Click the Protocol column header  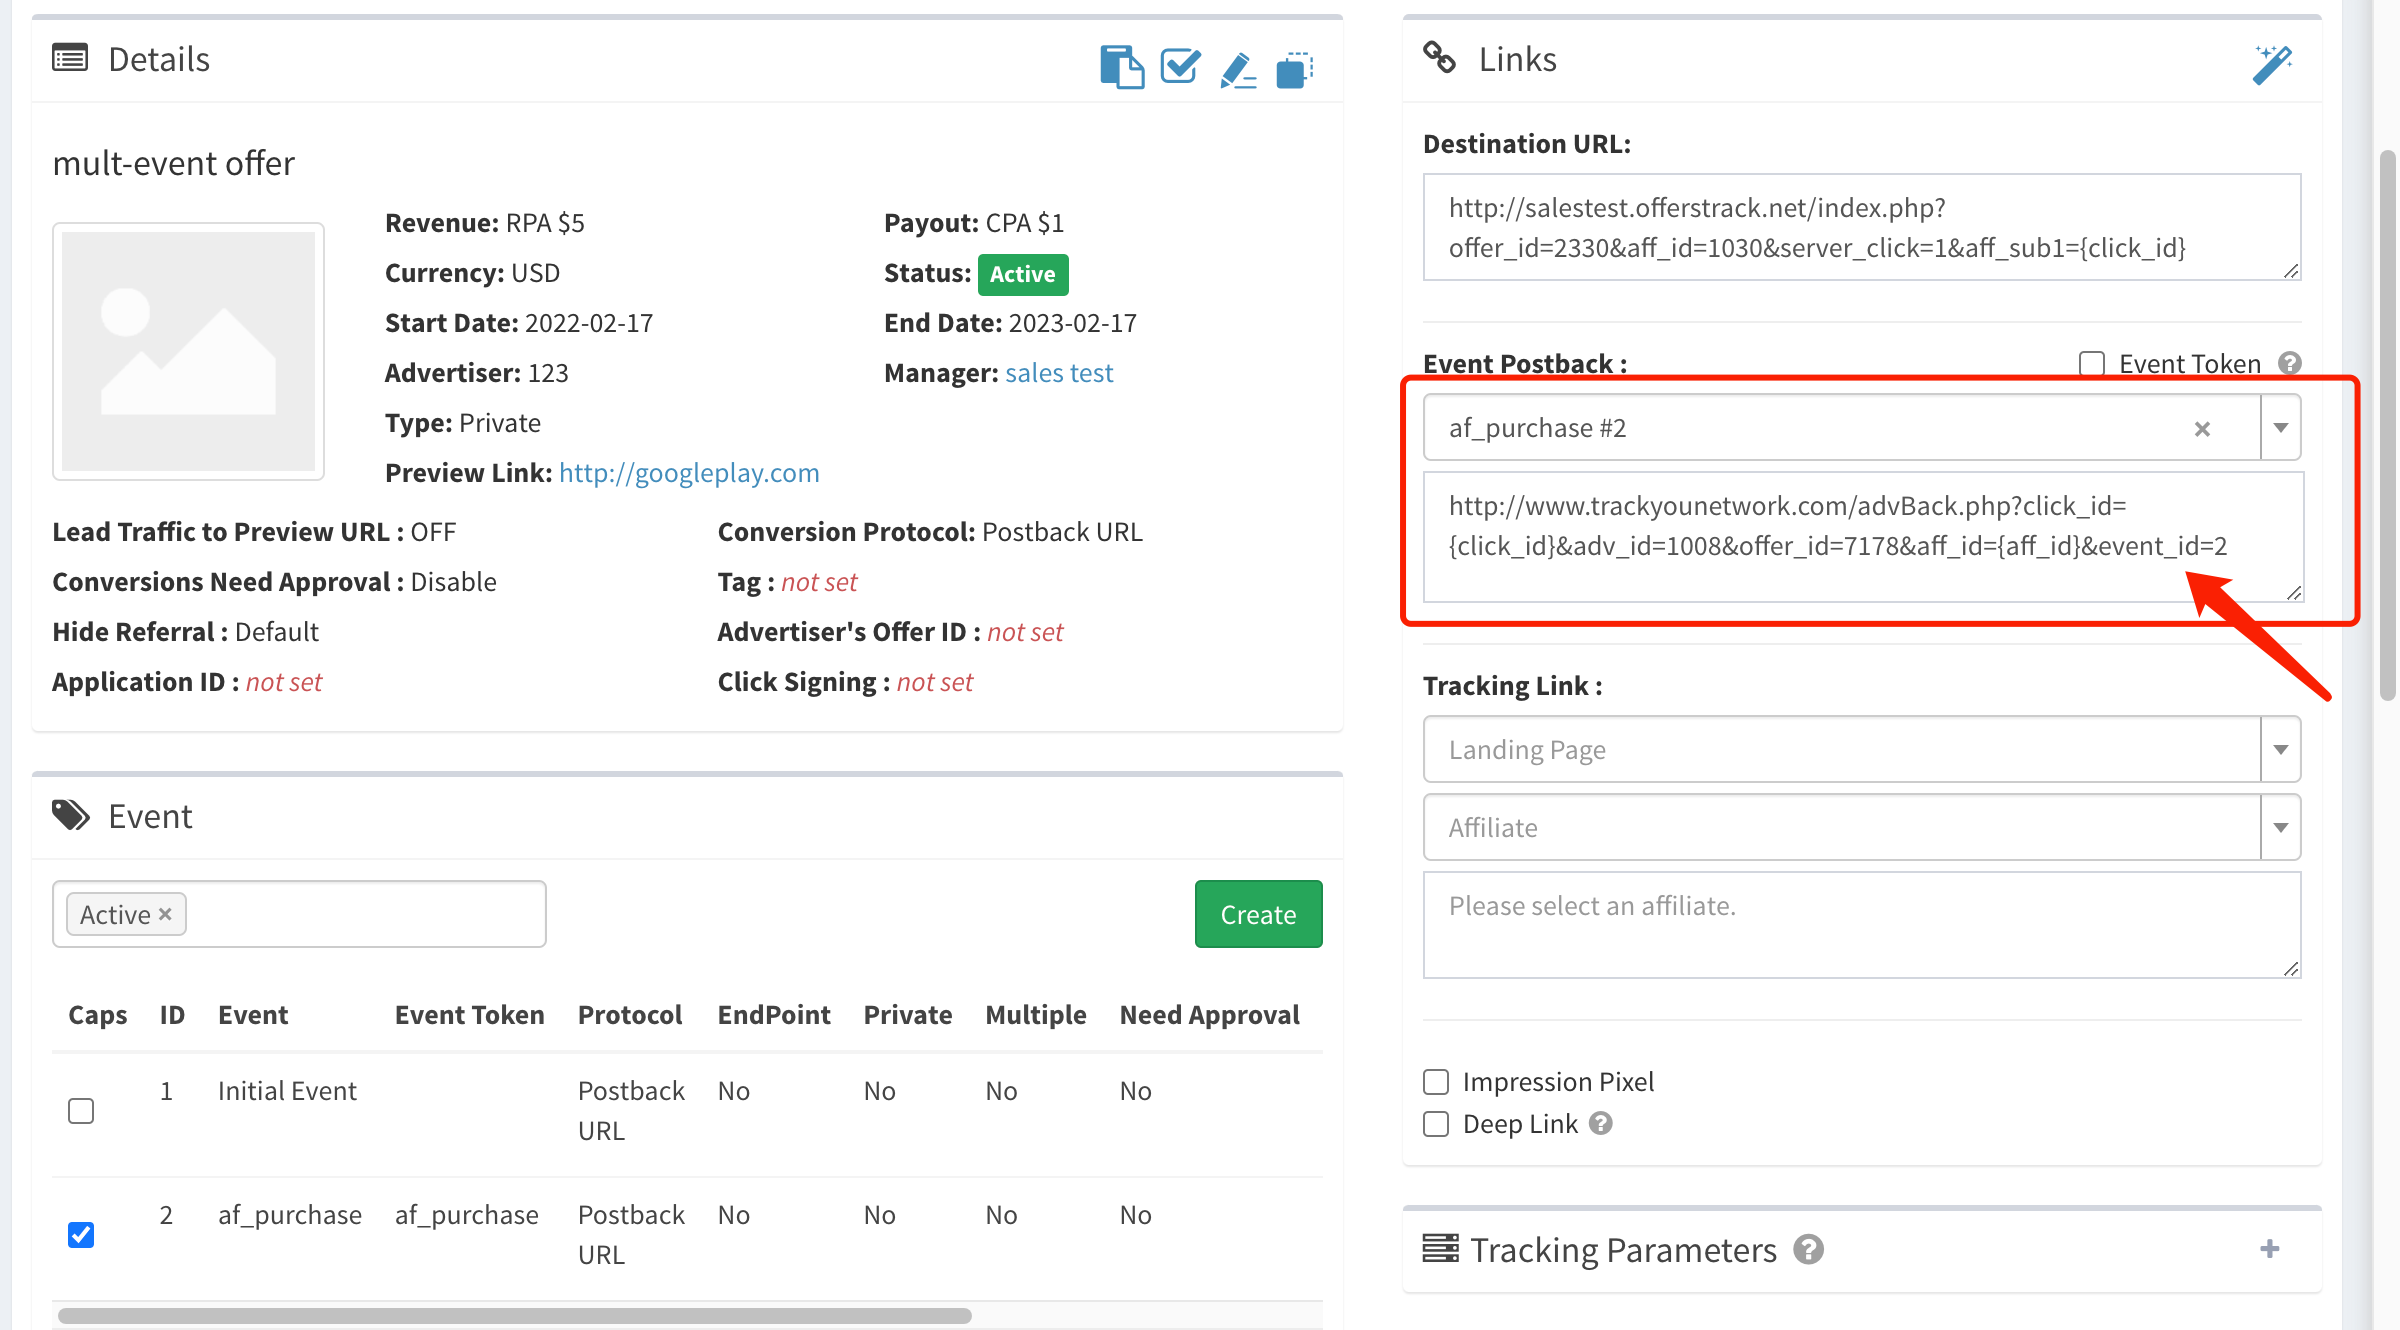pyautogui.click(x=630, y=1015)
